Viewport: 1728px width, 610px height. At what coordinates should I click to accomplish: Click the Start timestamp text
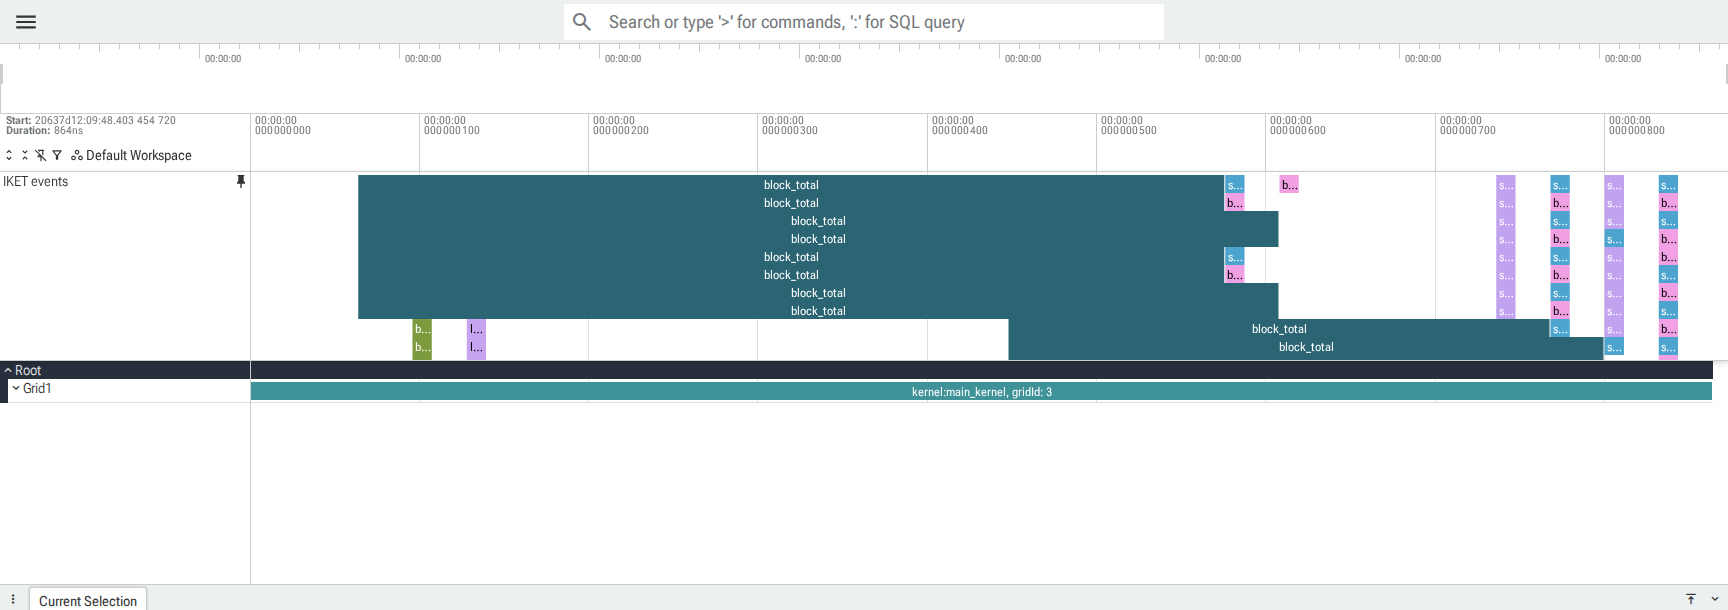click(x=91, y=120)
